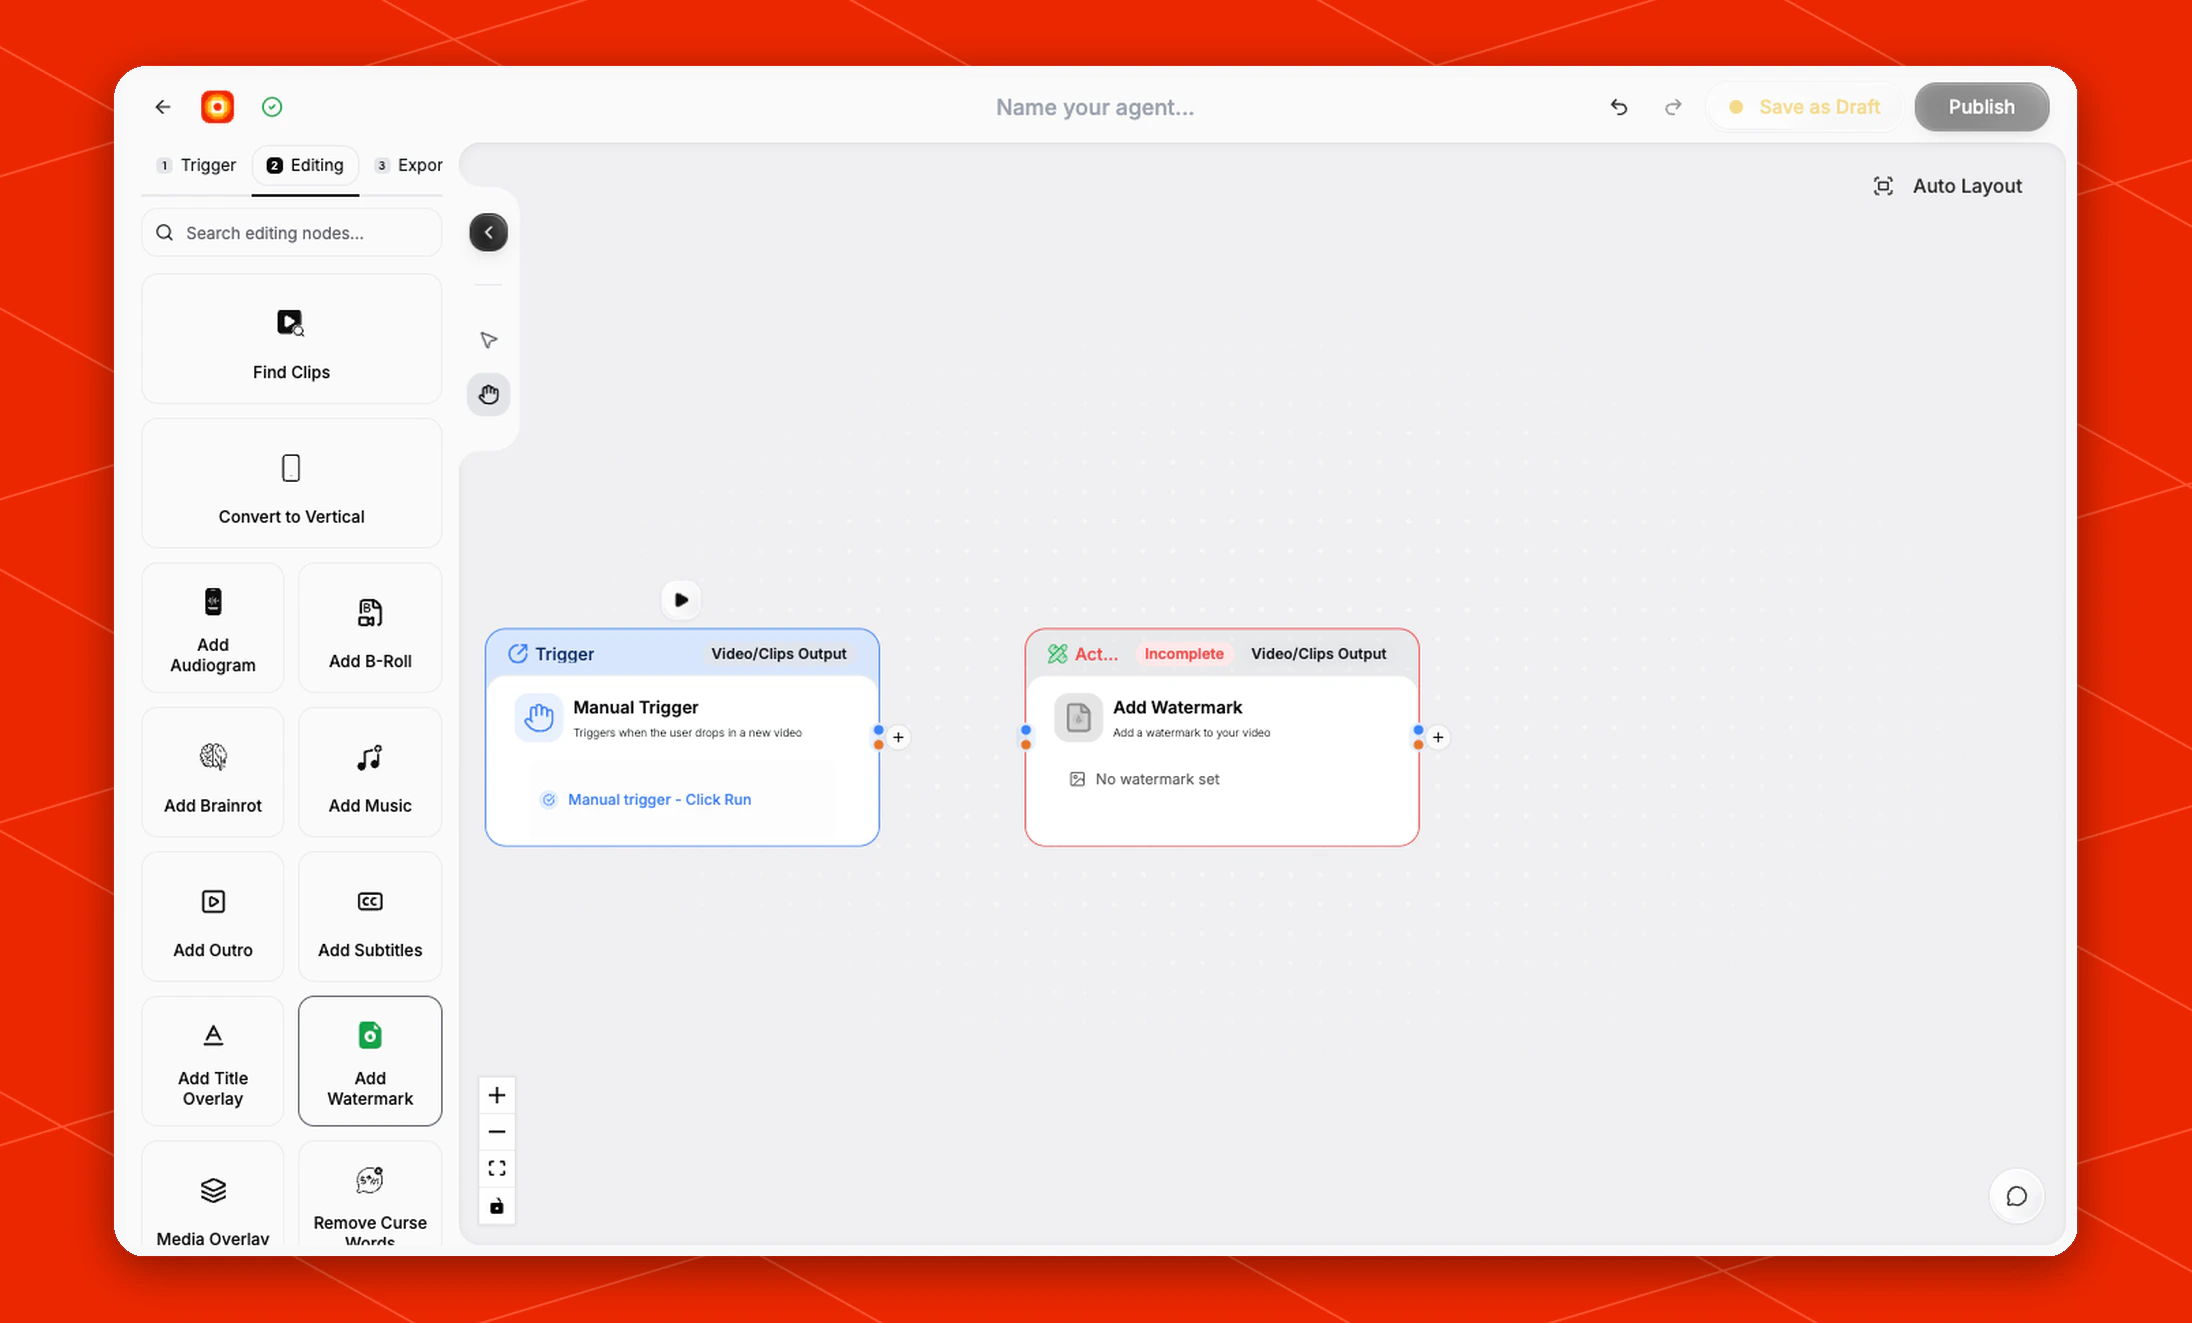Click the watermark node input connector dots
The height and width of the screenshot is (1323, 2192).
coord(1026,737)
